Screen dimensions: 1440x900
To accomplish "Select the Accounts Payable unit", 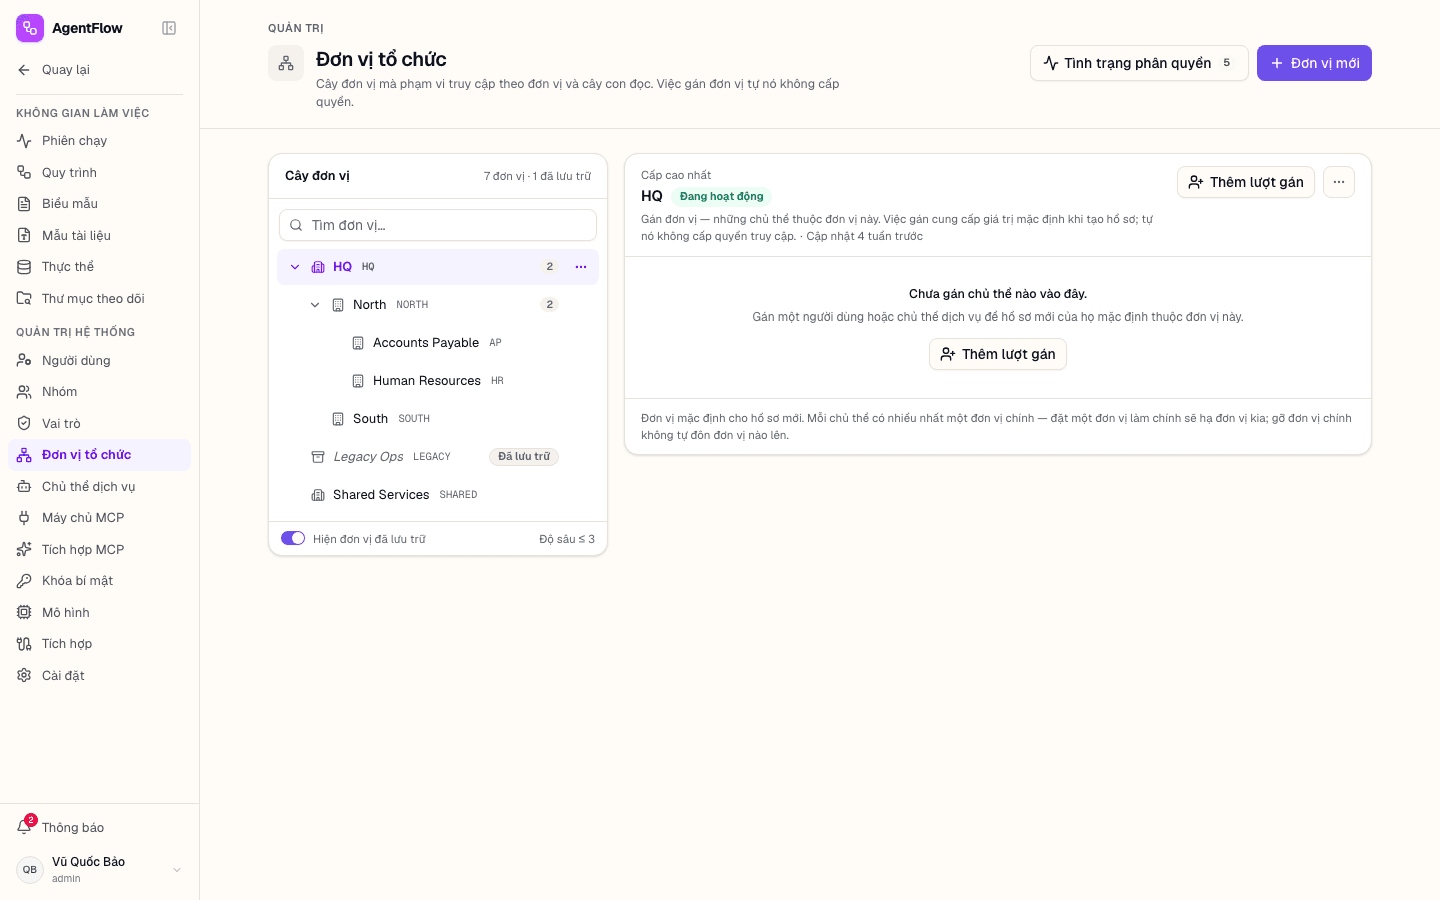I will coord(438,343).
